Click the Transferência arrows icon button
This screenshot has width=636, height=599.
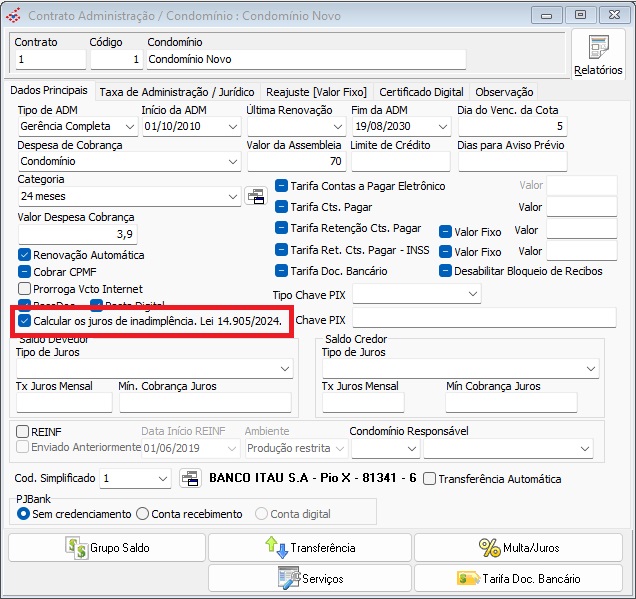(309, 547)
